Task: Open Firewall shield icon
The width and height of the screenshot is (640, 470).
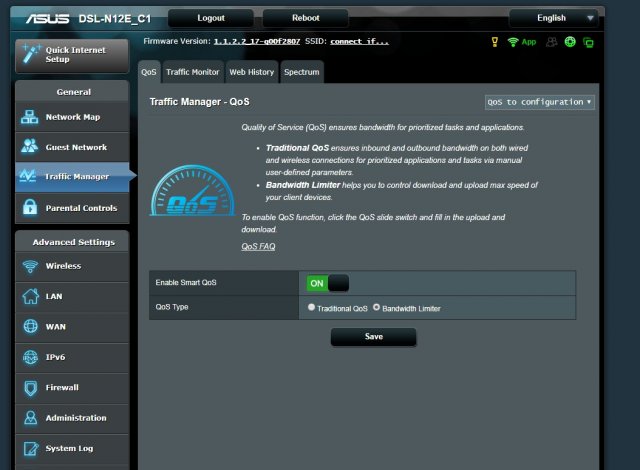Action: (x=29, y=387)
